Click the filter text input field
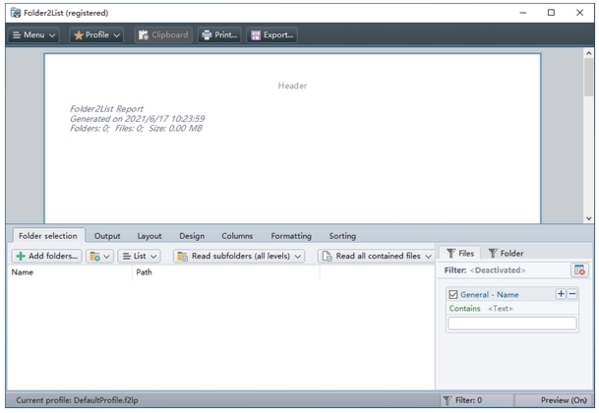 click(x=512, y=324)
